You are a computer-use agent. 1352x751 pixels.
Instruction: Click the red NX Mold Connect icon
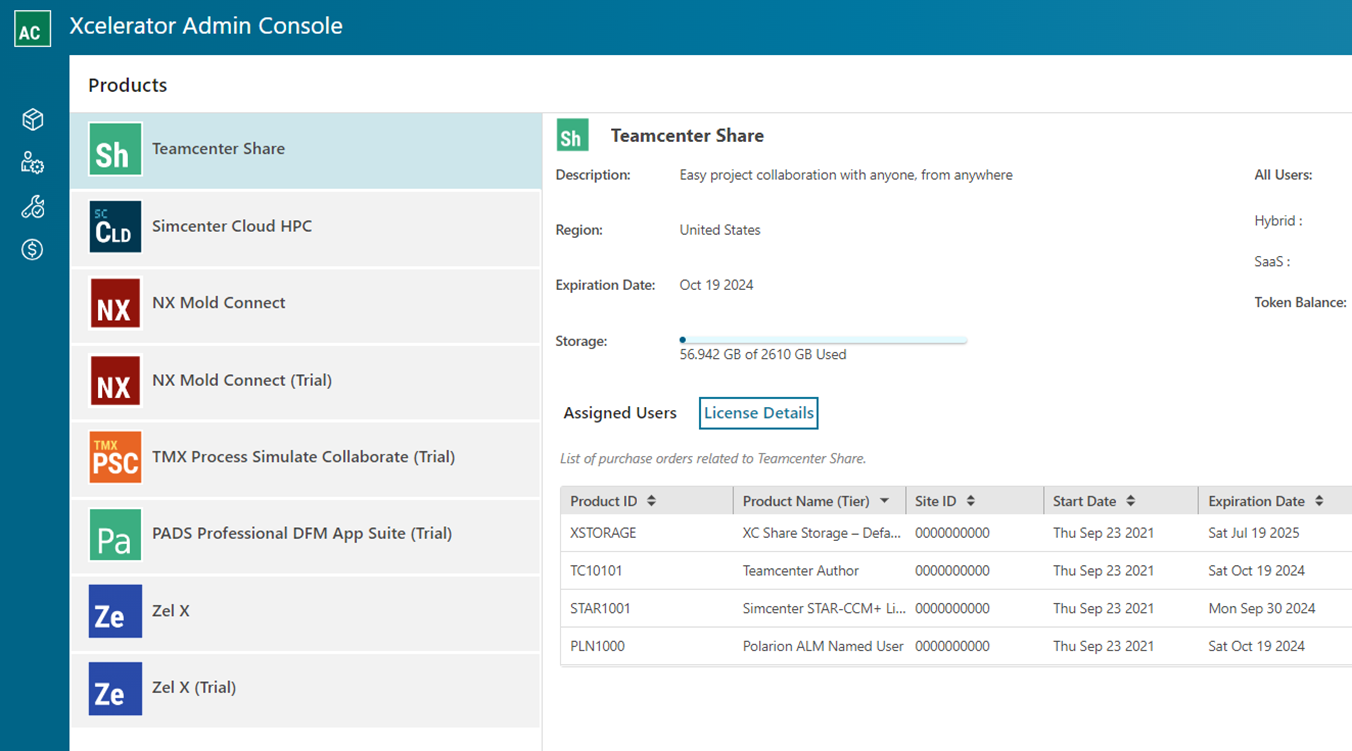(114, 303)
